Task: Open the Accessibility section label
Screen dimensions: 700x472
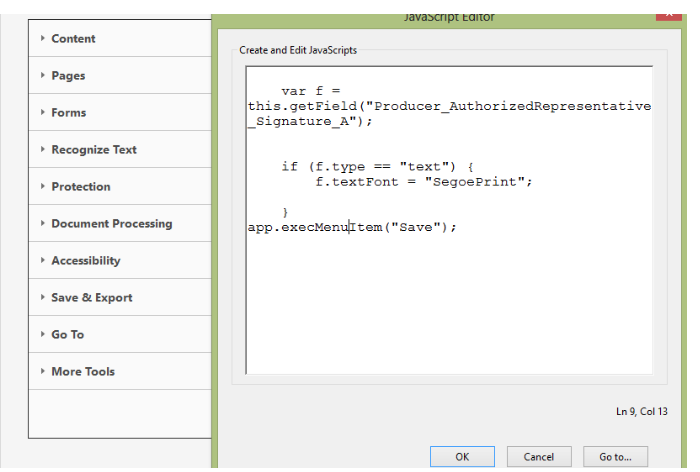Action: click(86, 261)
